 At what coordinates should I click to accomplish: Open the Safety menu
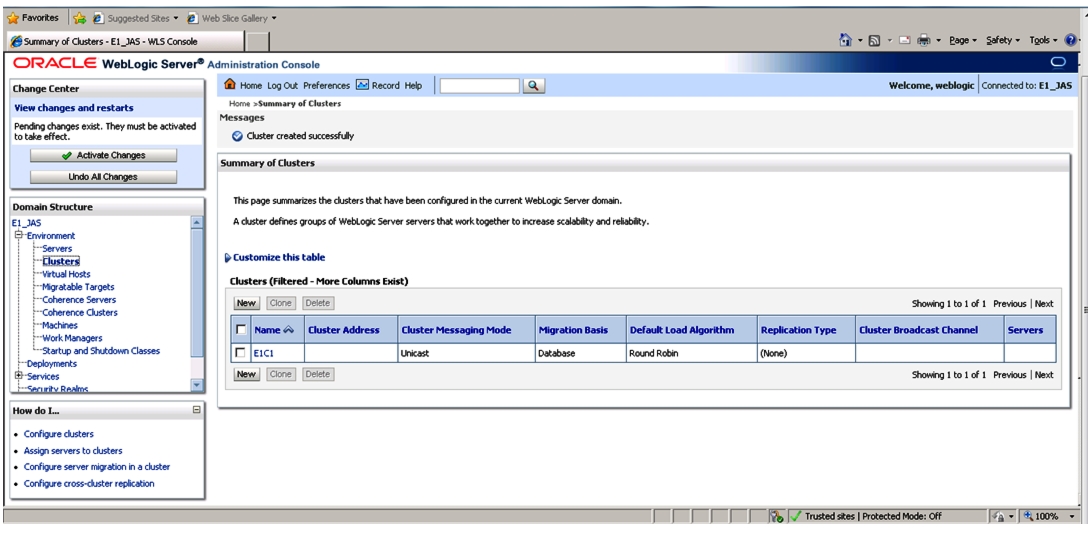[x=1003, y=40]
